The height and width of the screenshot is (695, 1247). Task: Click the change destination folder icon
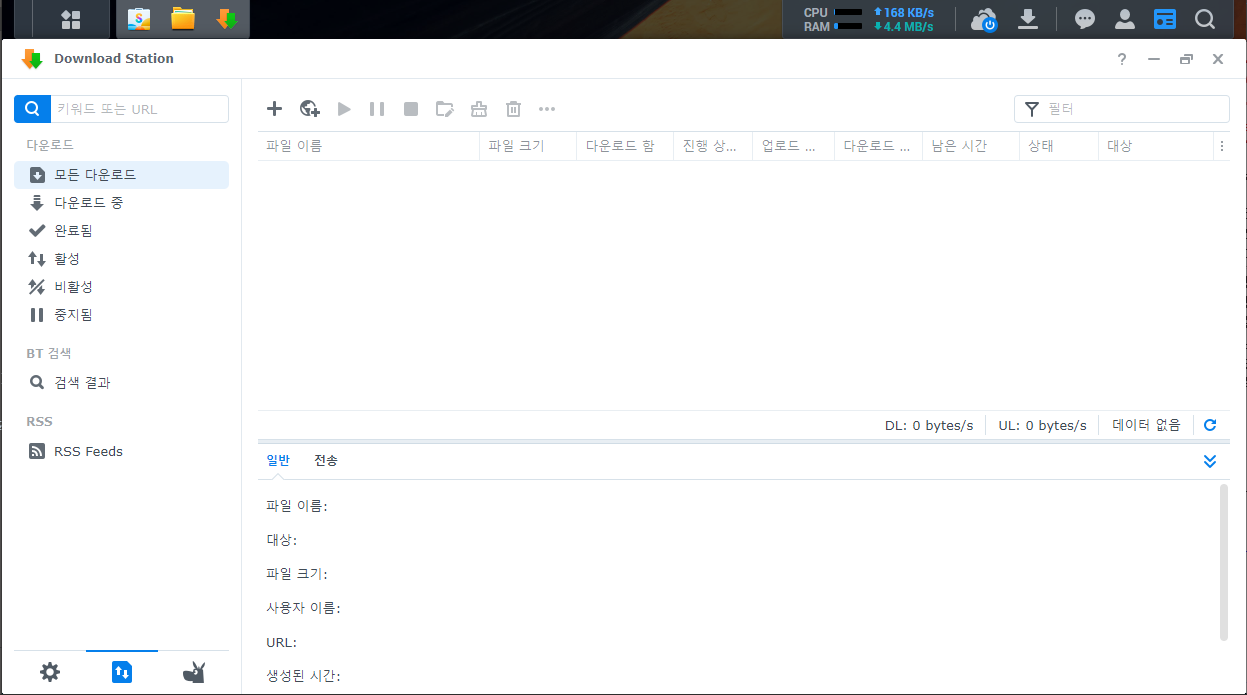click(445, 109)
